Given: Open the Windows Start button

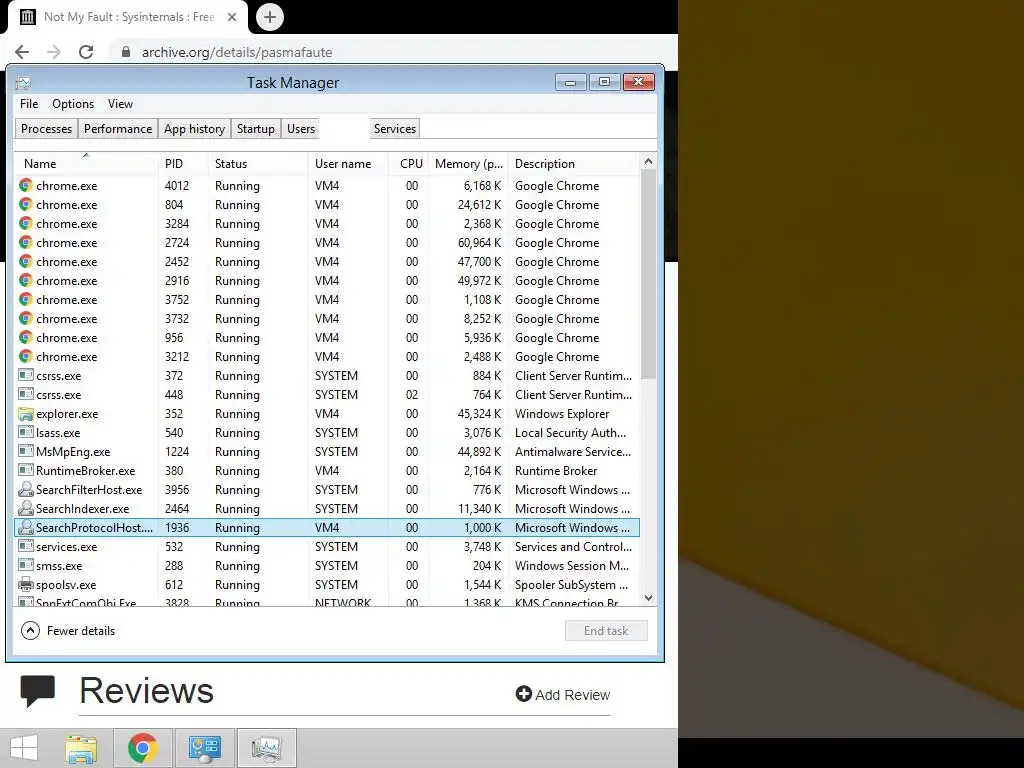Looking at the screenshot, I should pyautogui.click(x=24, y=748).
